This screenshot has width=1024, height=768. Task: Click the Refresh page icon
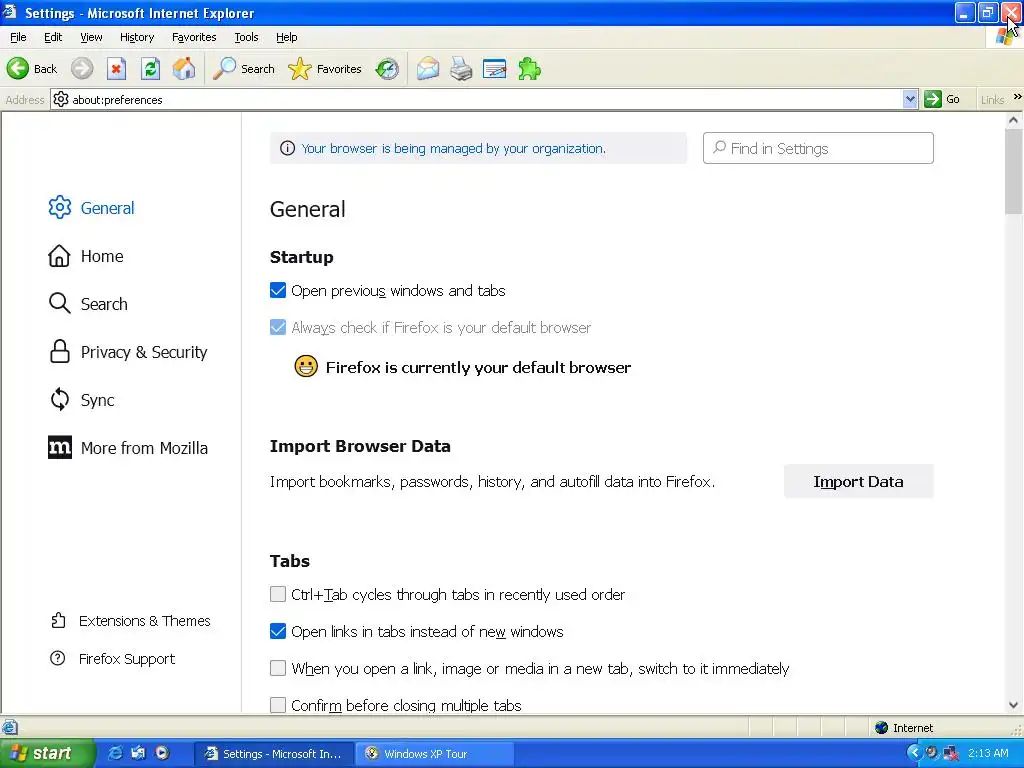[x=151, y=69]
